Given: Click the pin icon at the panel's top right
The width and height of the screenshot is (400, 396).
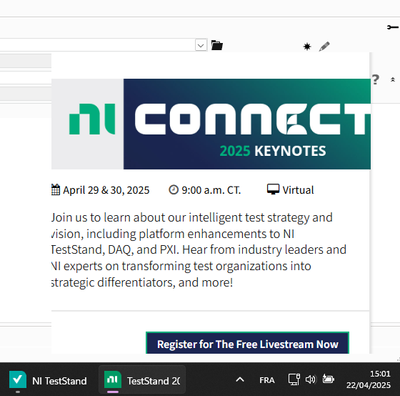Looking at the screenshot, I should 393,27.
